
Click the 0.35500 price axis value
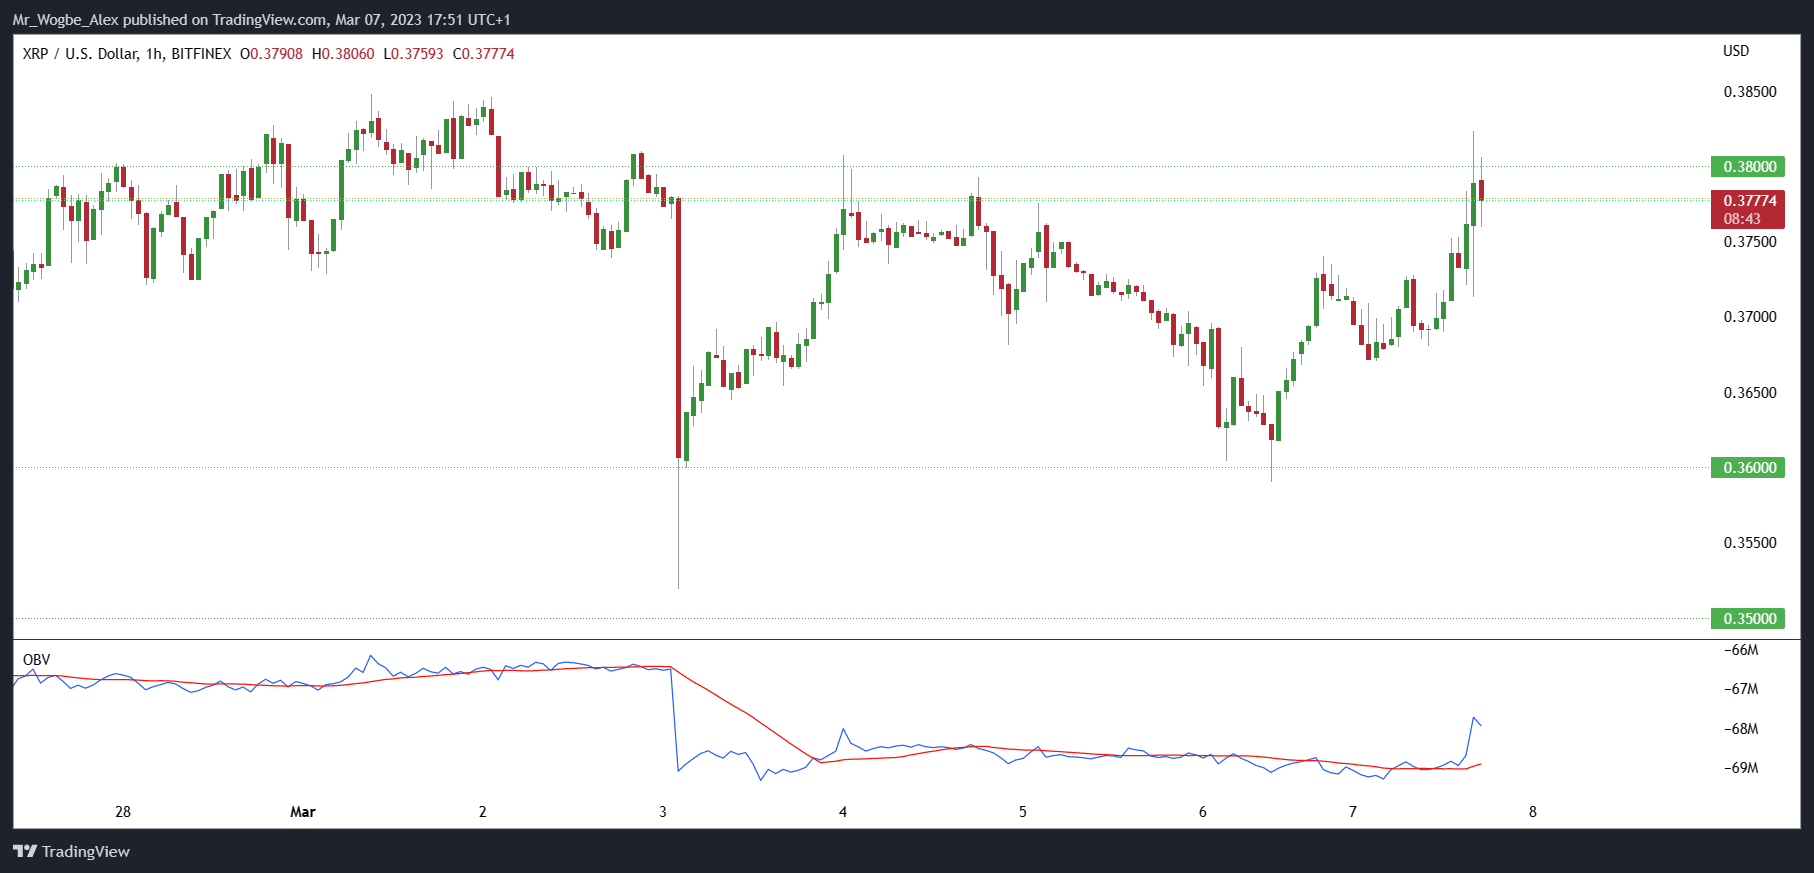click(1750, 543)
